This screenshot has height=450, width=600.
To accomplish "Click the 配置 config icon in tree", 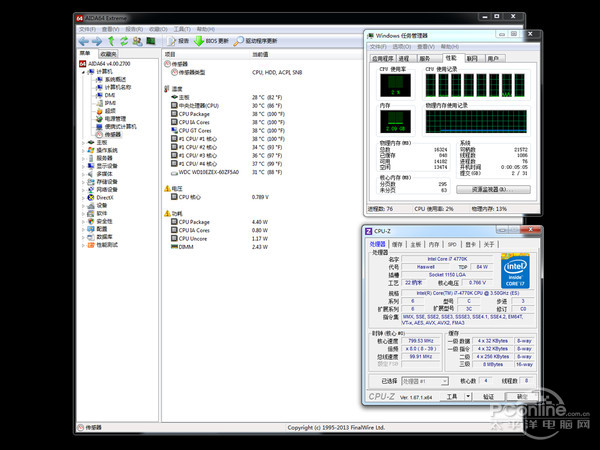I will pos(91,229).
